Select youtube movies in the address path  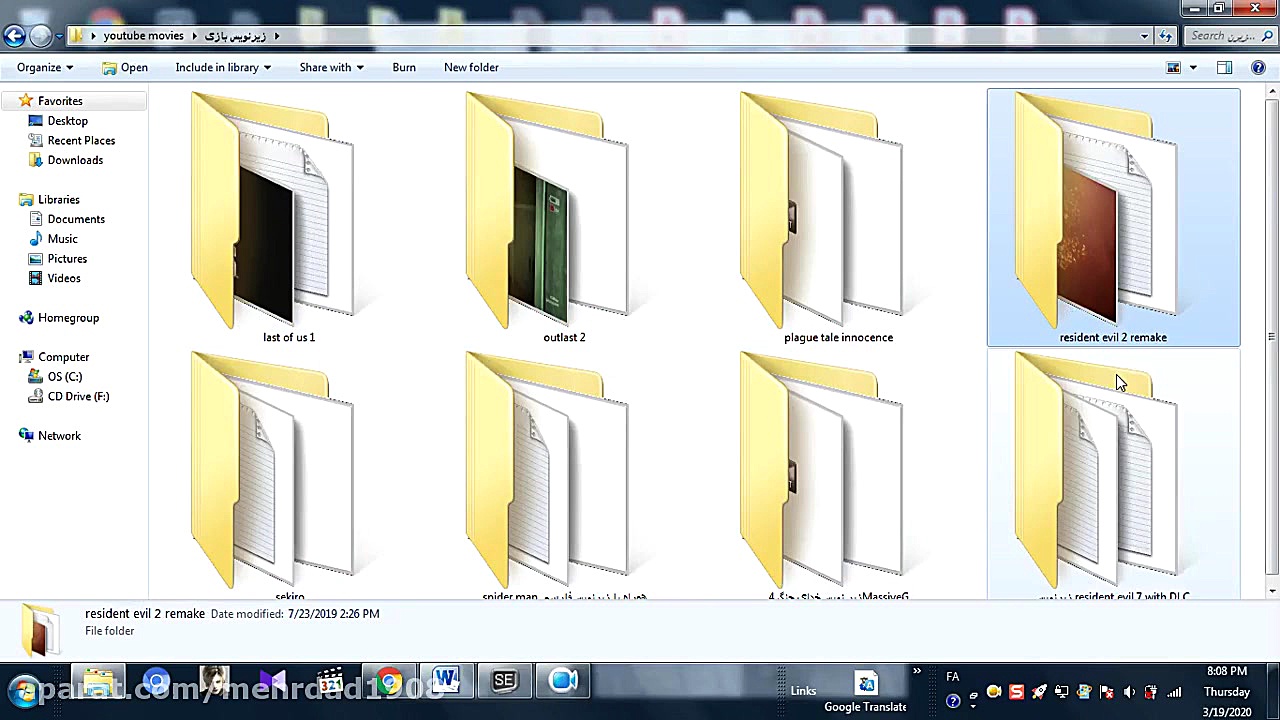click(143, 36)
